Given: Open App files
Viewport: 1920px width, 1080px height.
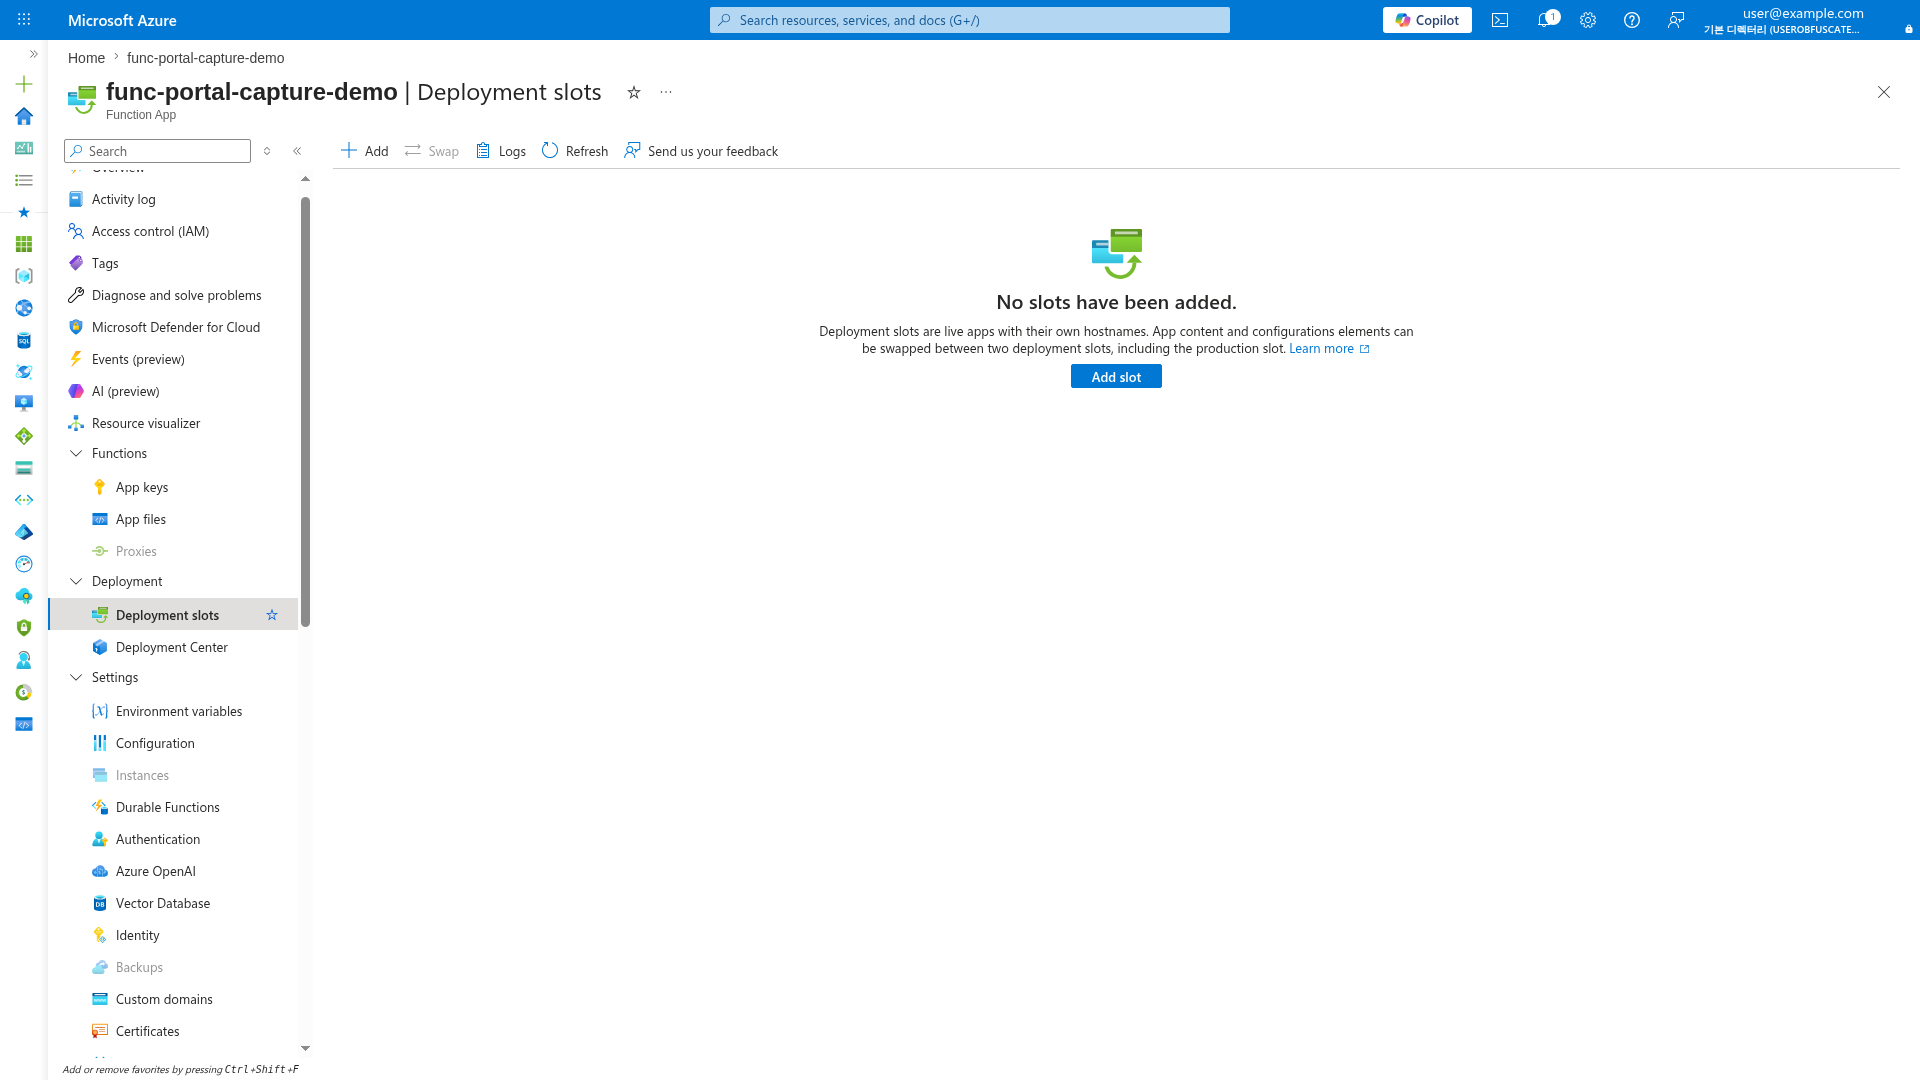Looking at the screenshot, I should [173, 519].
